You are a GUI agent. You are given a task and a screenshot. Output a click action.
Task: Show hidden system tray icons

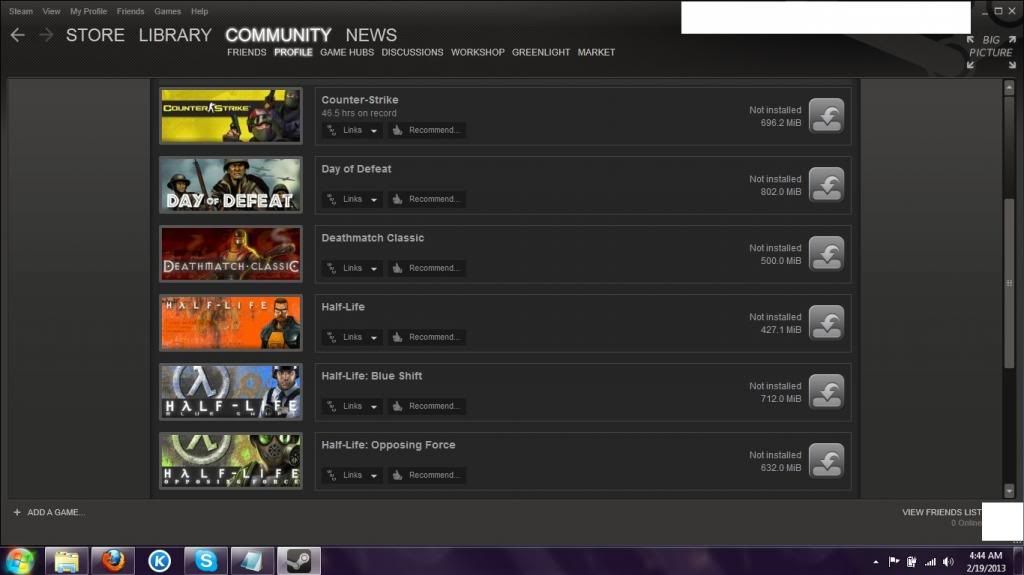point(876,562)
